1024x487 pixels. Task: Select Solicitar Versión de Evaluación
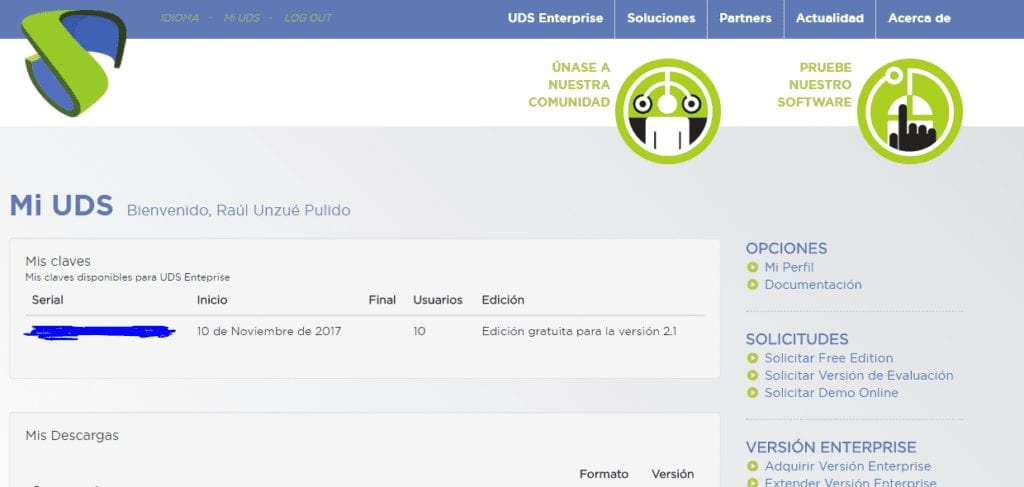tap(858, 376)
